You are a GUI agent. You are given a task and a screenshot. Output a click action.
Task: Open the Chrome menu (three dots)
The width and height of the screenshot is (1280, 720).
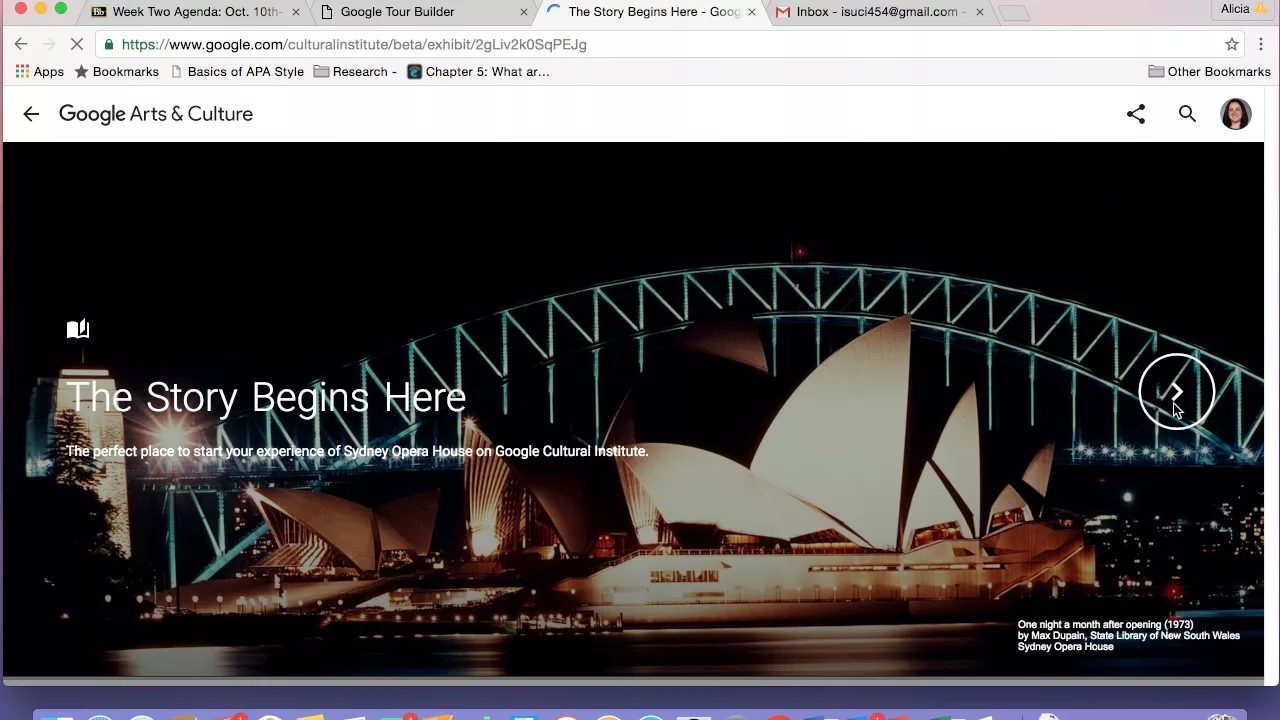1261,44
